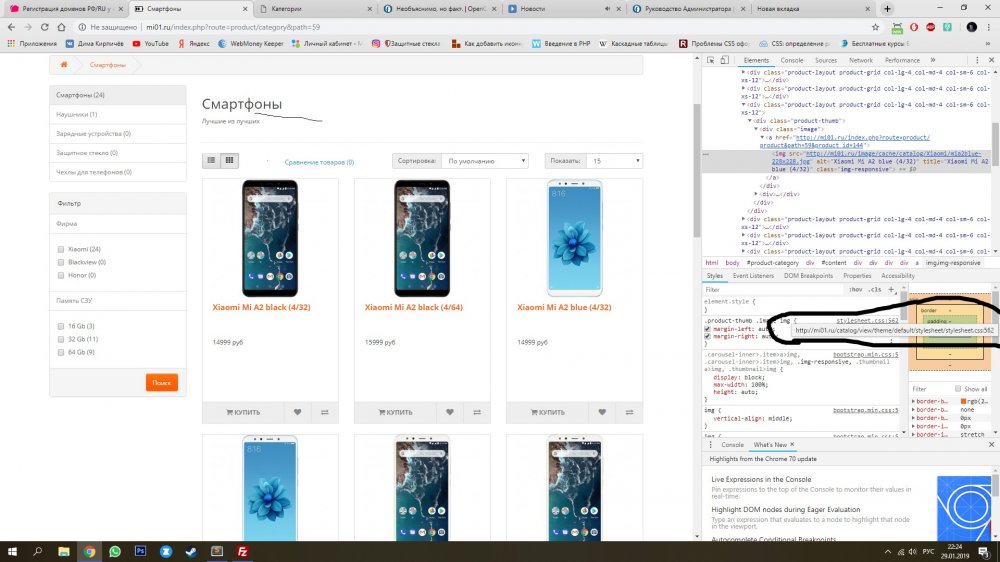
Task: Switch to grid view layout icon
Action: coord(230,161)
